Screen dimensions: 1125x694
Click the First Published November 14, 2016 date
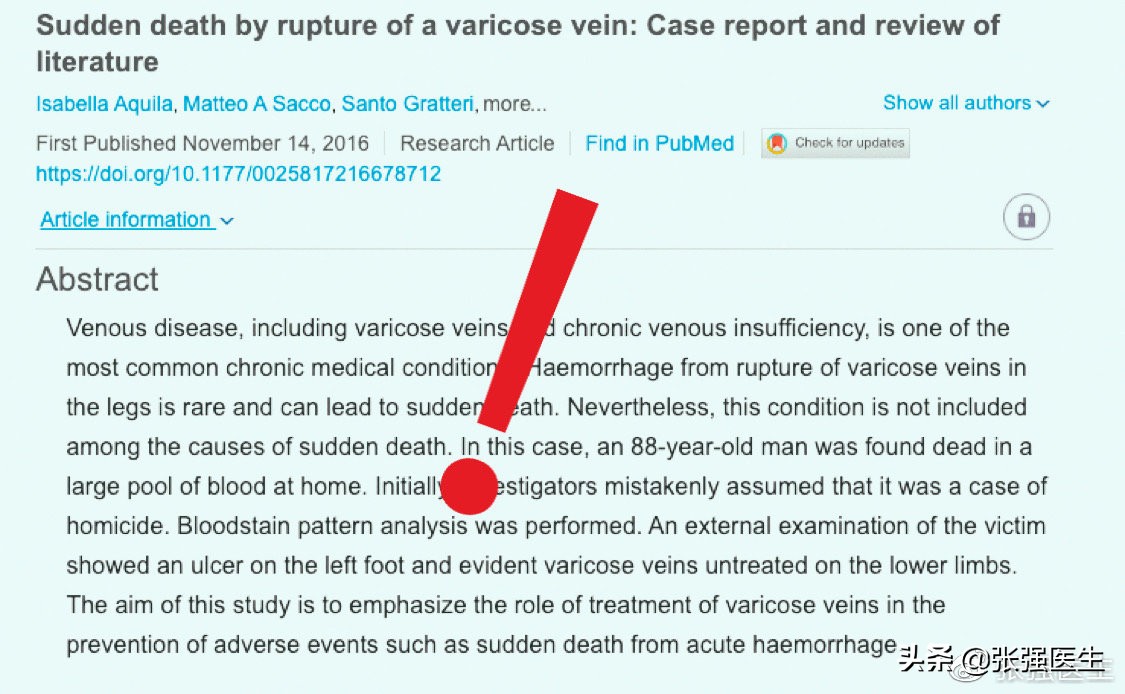(x=202, y=143)
